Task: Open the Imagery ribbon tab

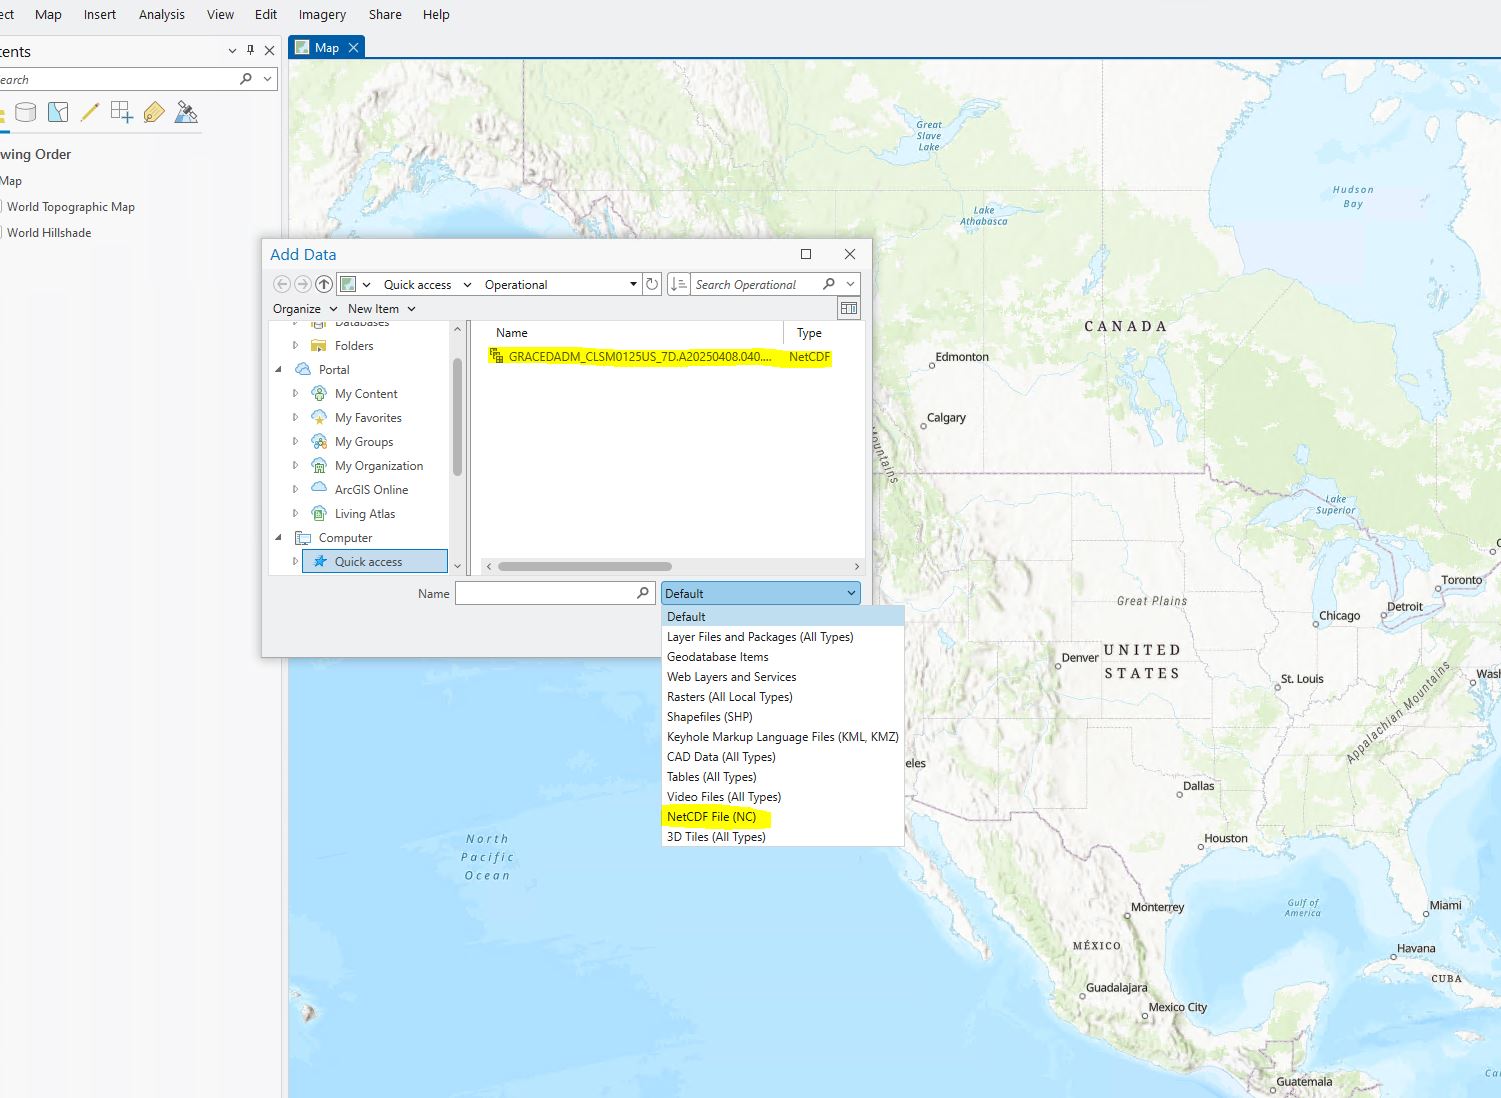Action: point(322,14)
